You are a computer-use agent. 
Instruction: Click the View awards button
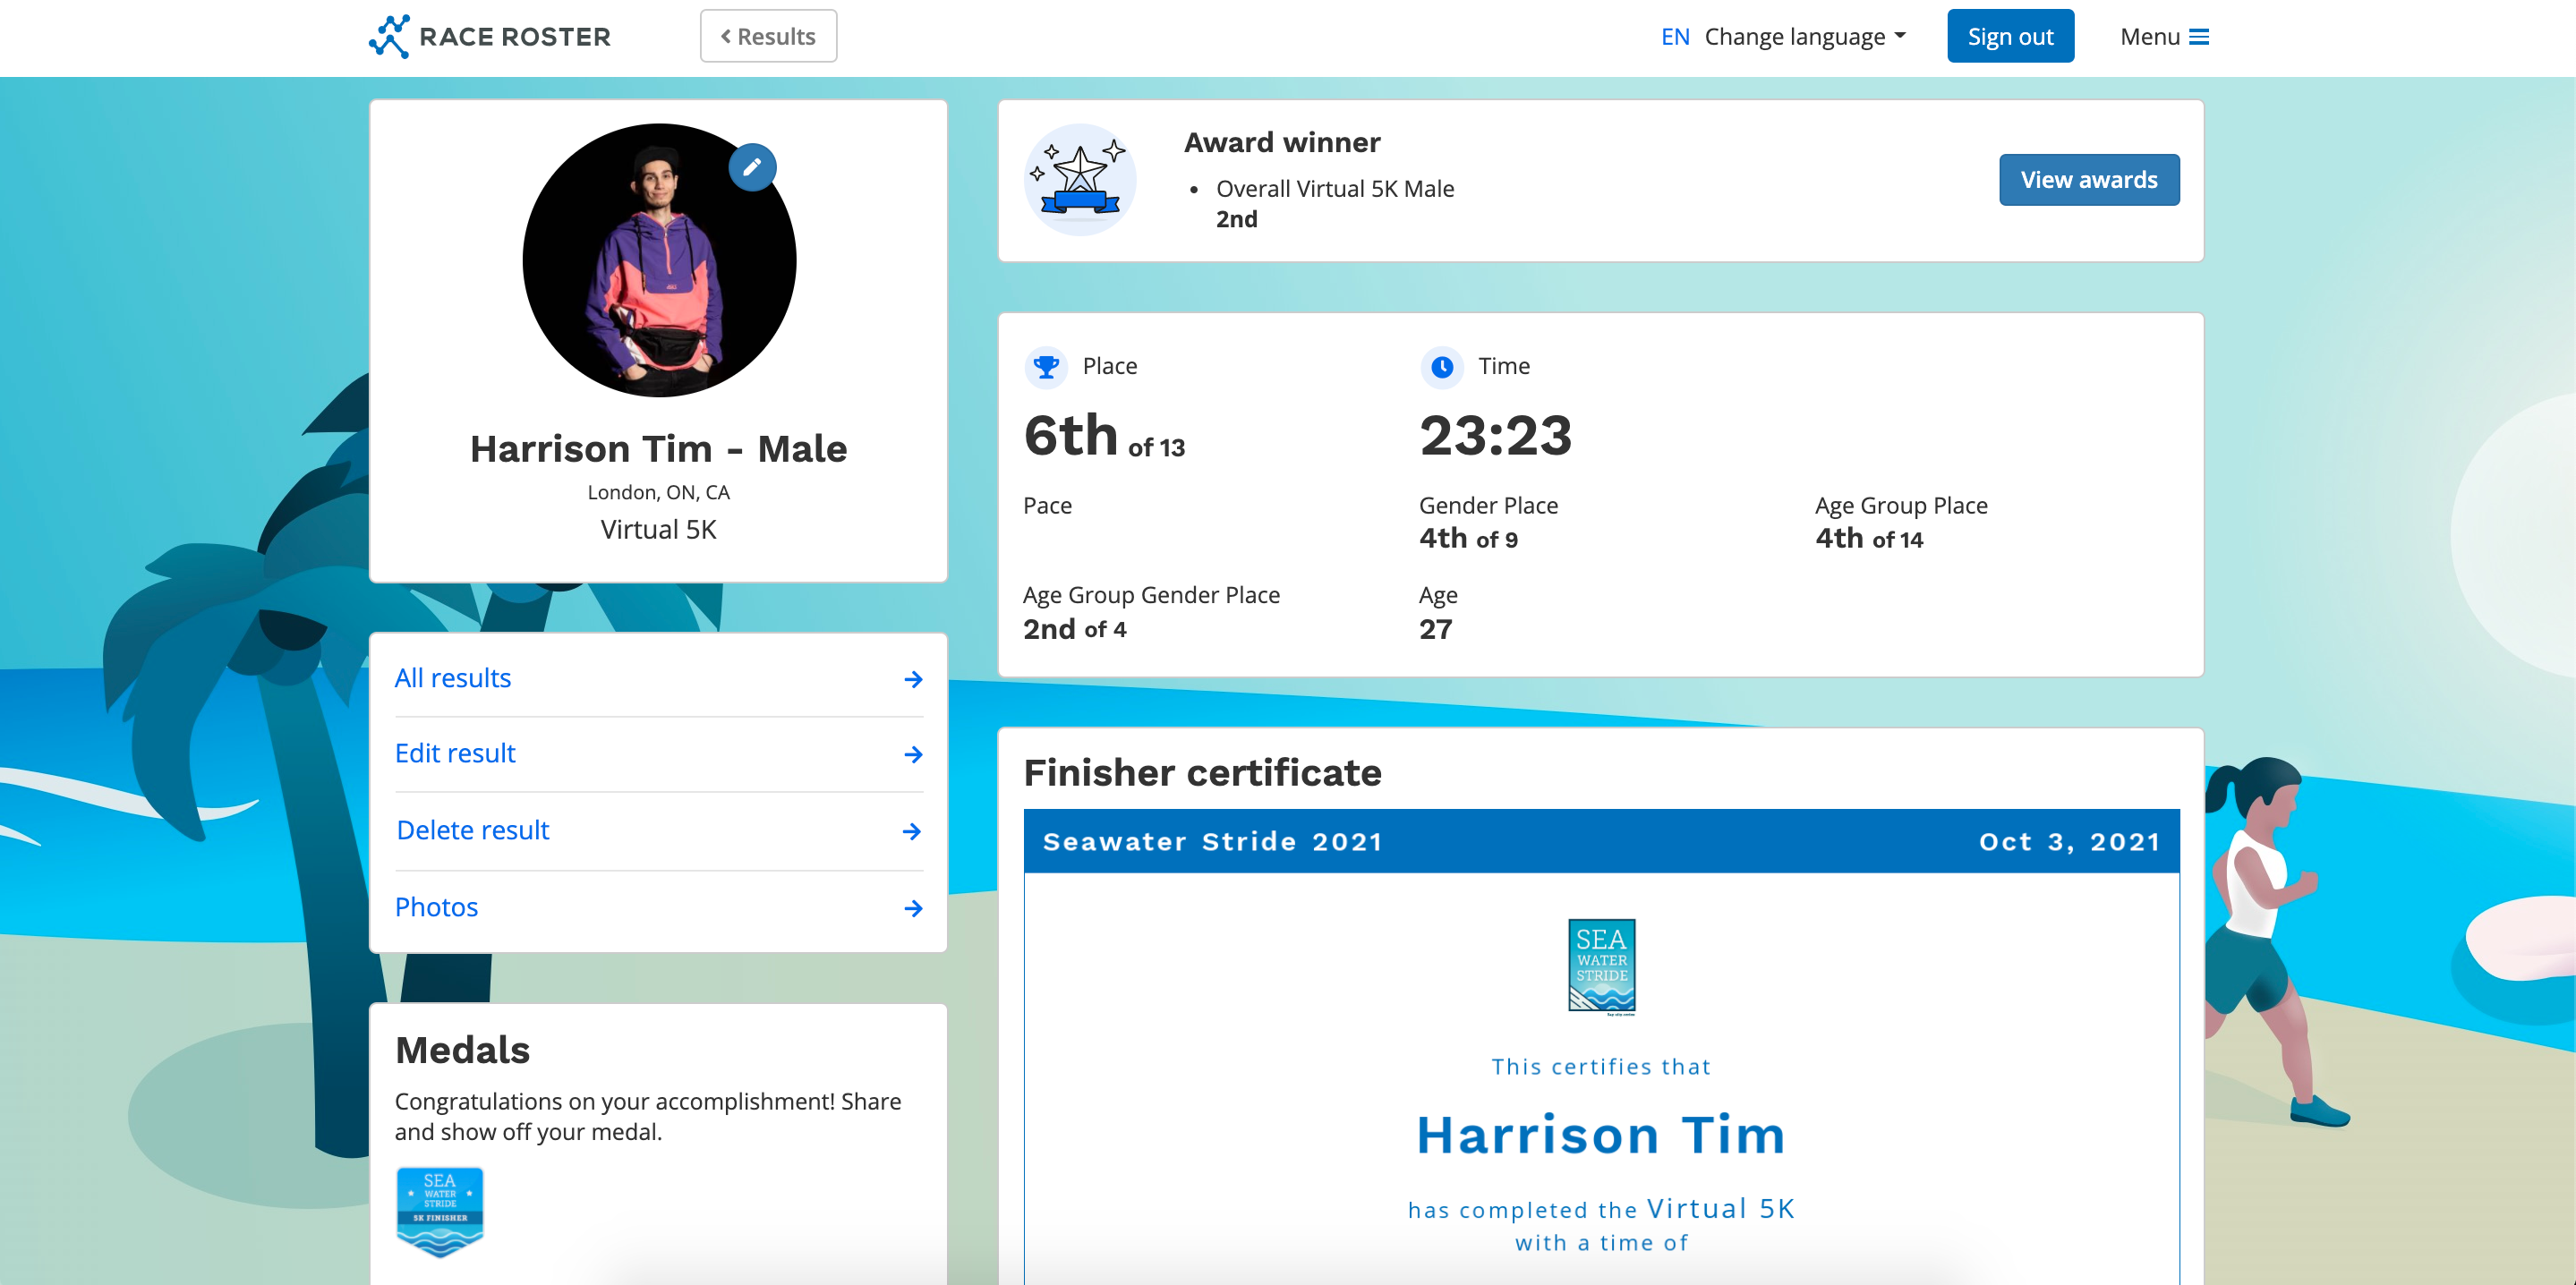pos(2088,180)
